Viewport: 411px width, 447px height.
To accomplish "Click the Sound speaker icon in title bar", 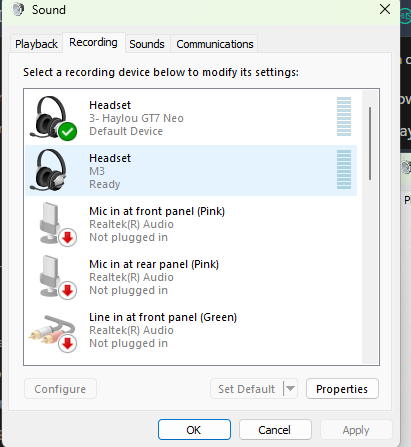I will coord(18,9).
